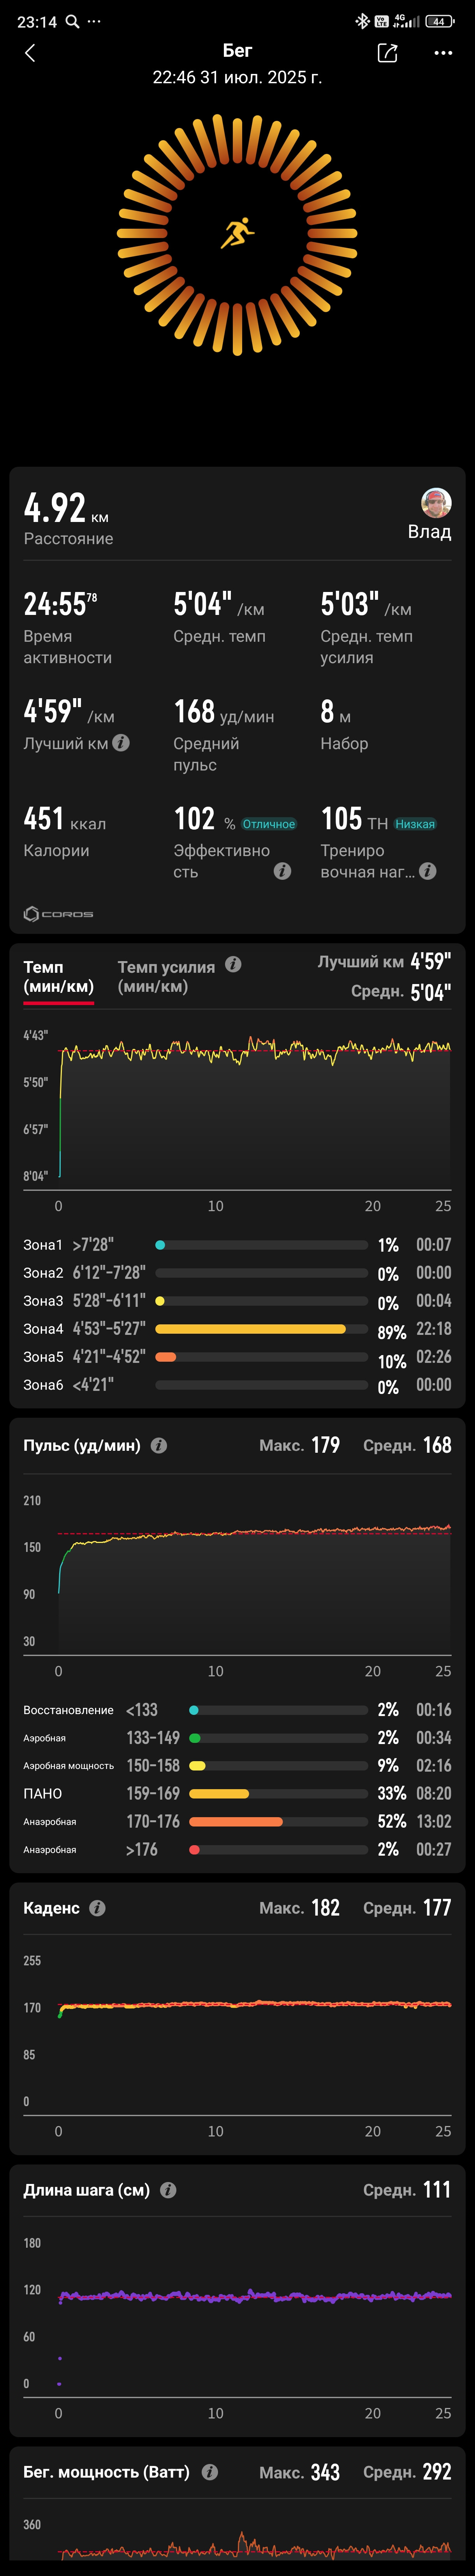475x2576 pixels.
Task: Tap info icon next to Длина шага
Action: [x=168, y=2190]
